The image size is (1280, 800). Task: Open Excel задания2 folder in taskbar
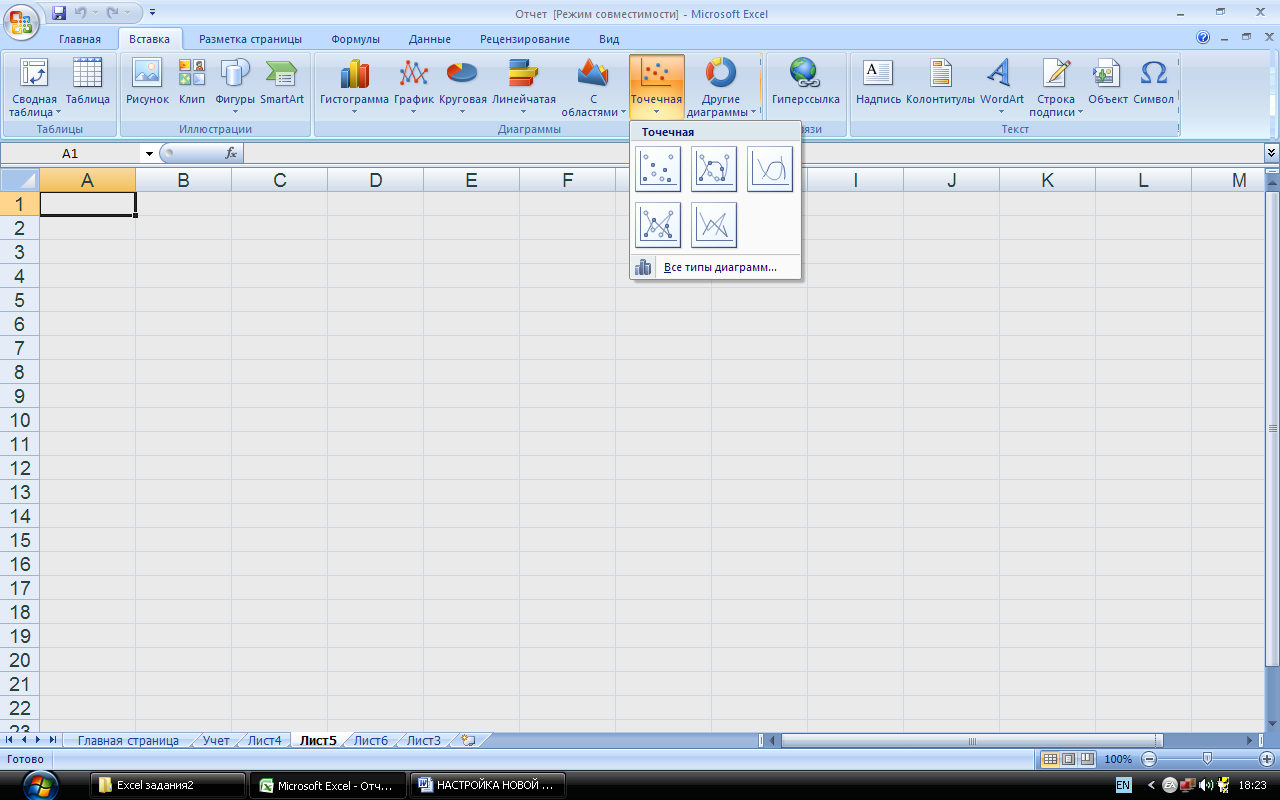coord(168,785)
